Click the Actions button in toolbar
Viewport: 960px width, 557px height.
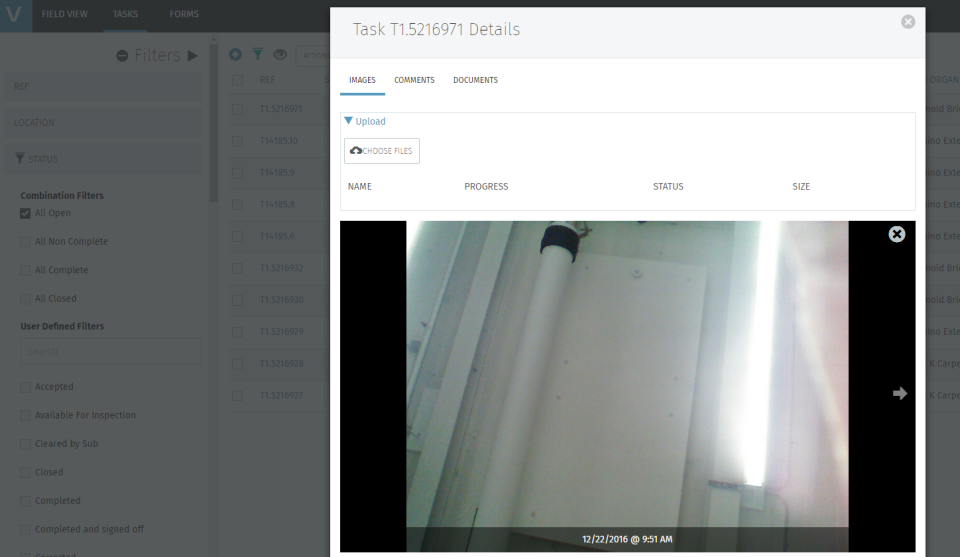pyautogui.click(x=313, y=56)
